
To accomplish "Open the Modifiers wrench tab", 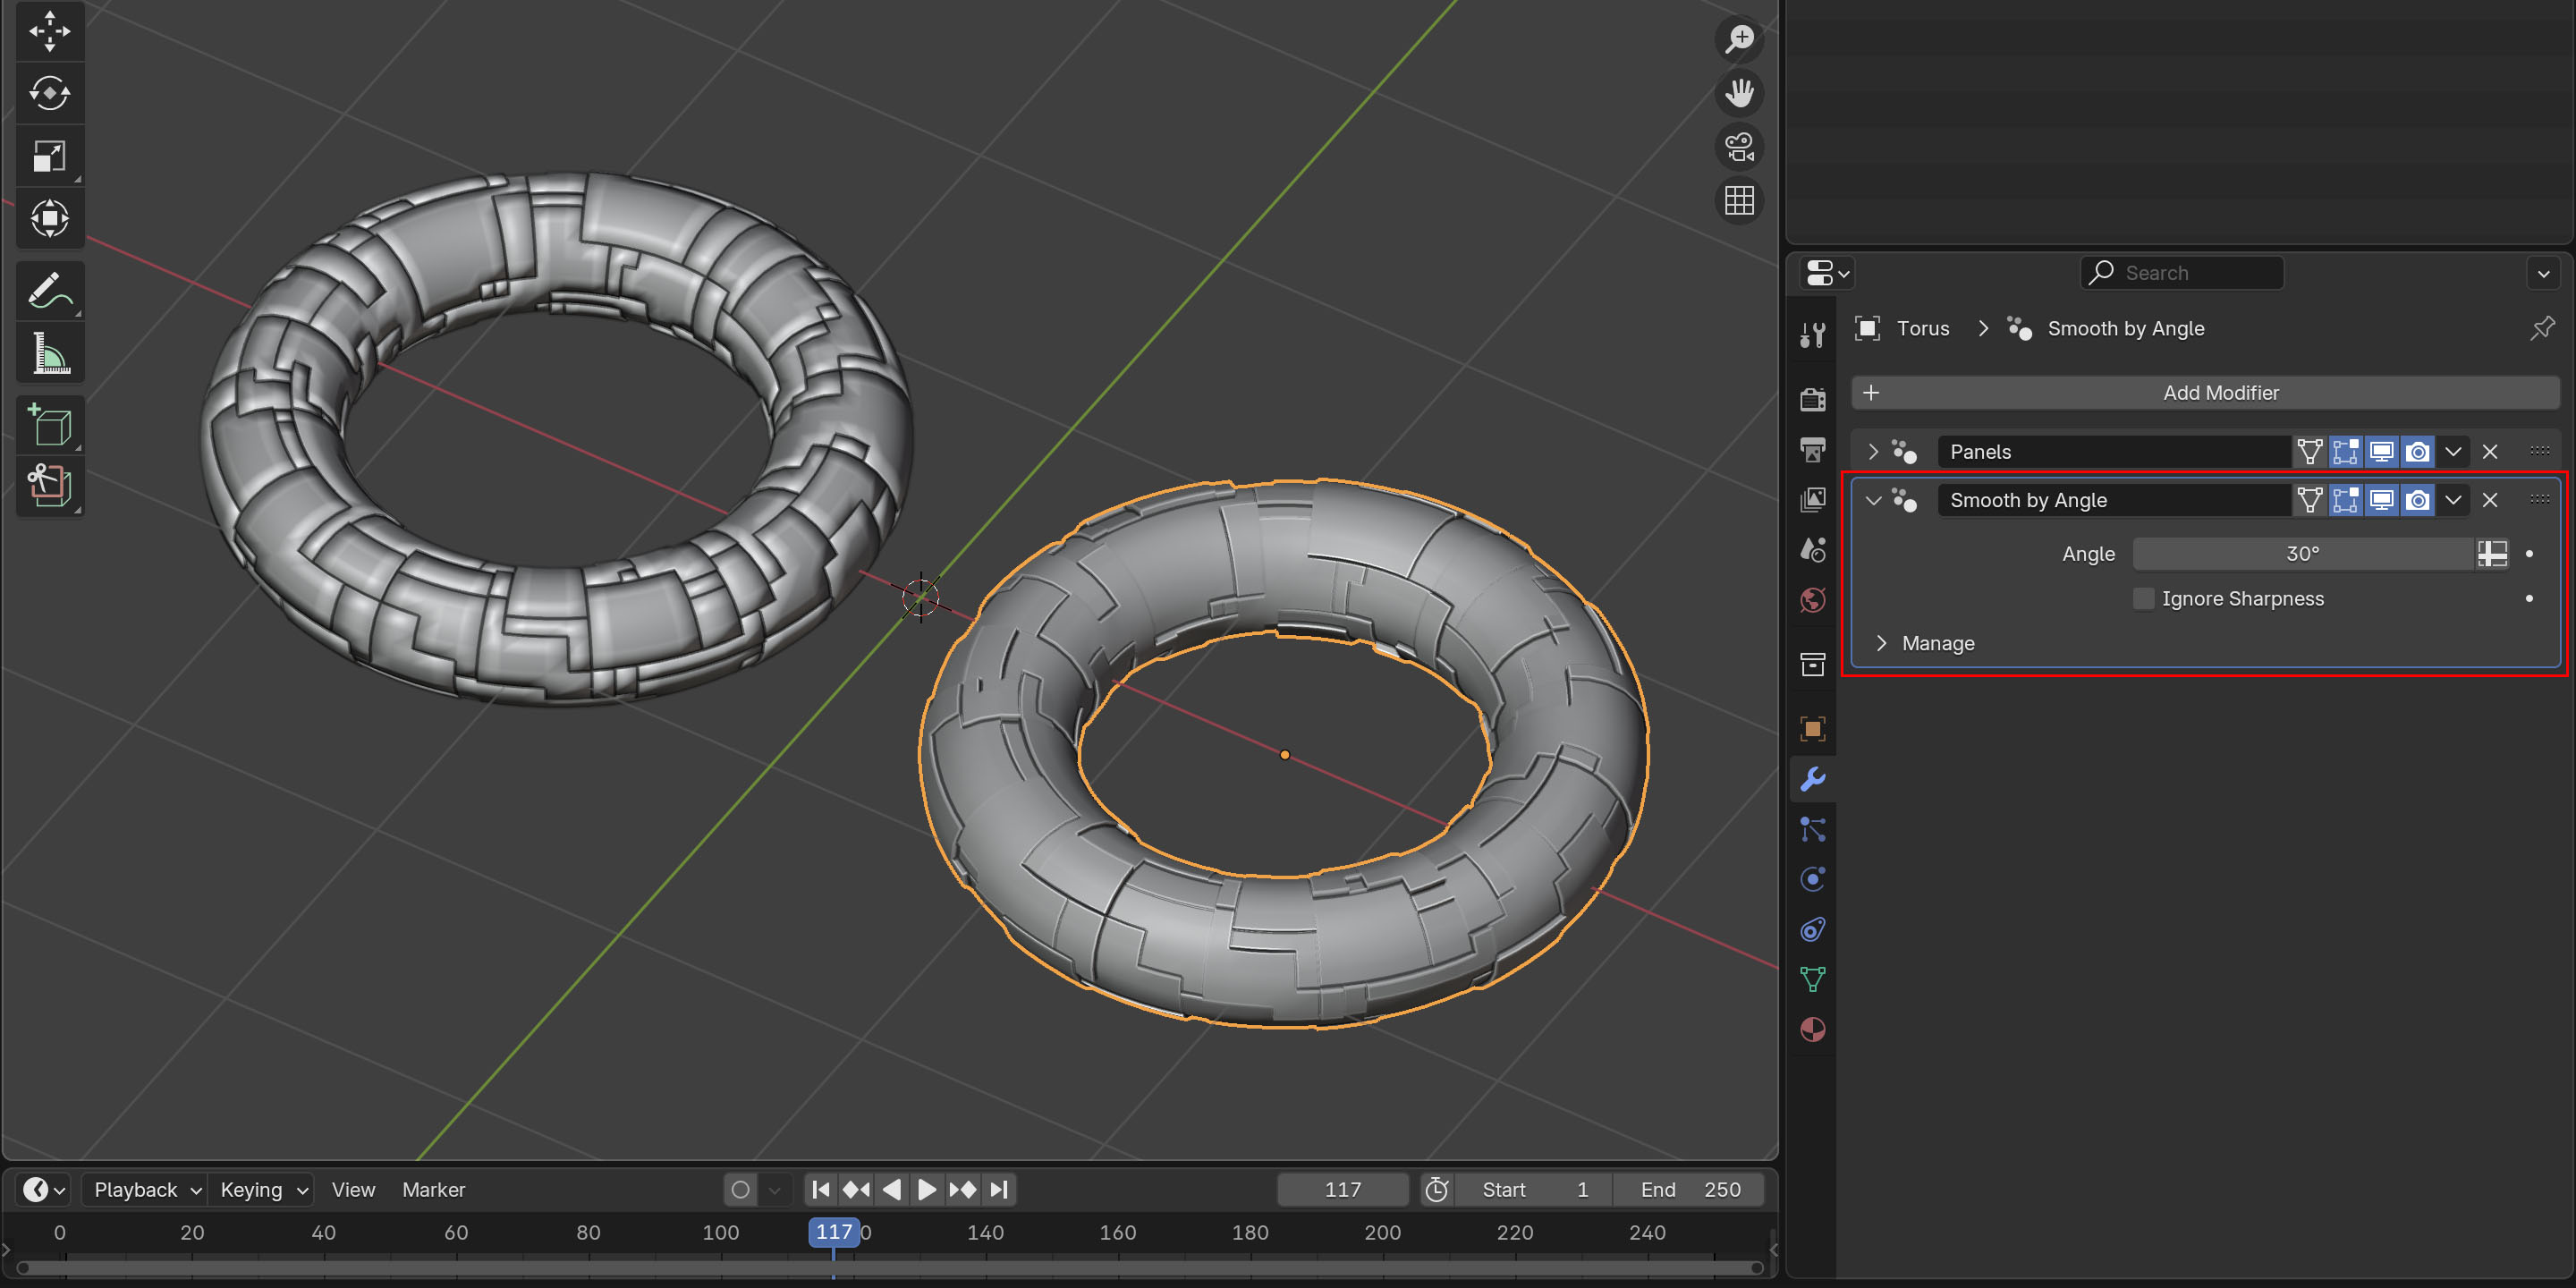I will coord(1812,779).
